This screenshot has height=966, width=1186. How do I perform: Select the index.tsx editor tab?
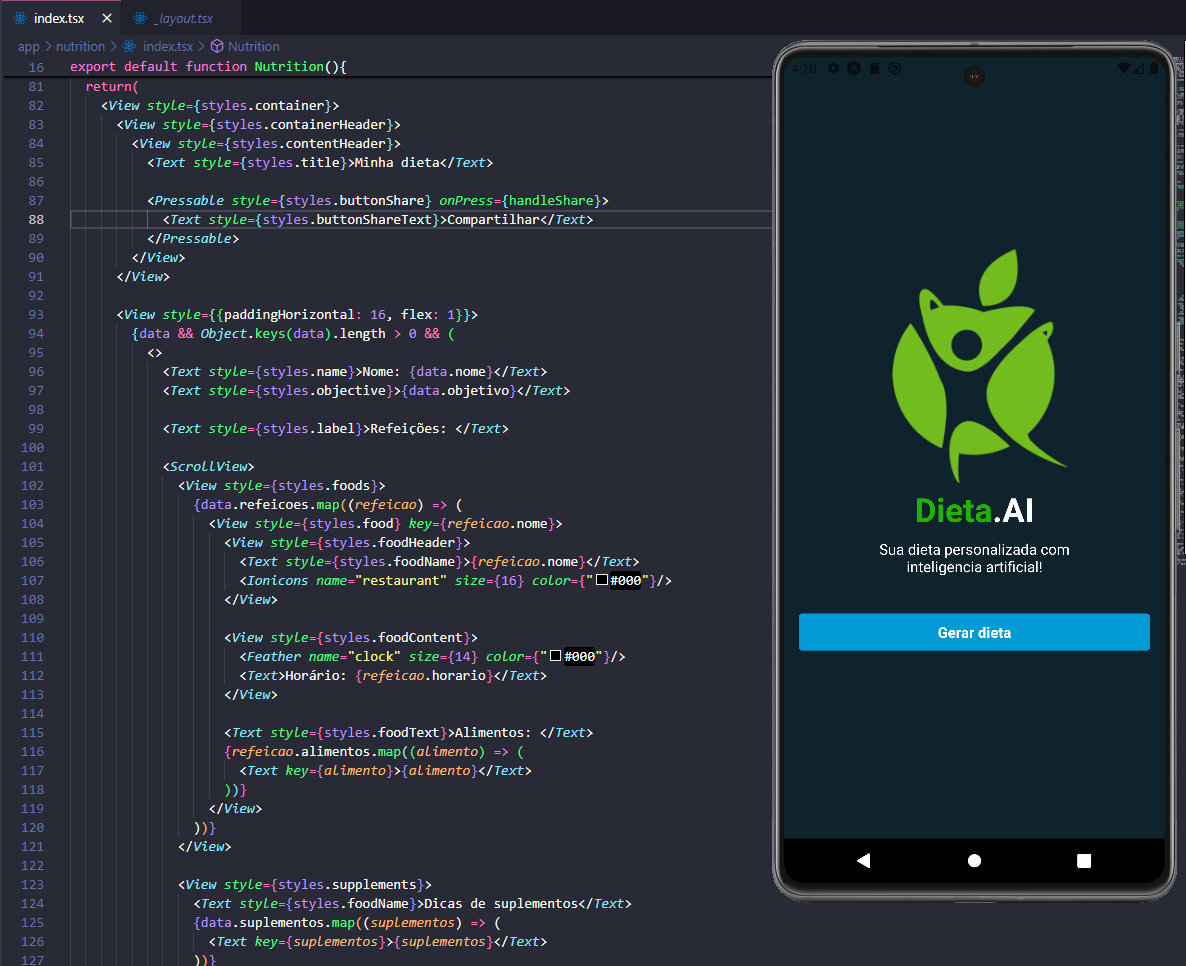[x=58, y=18]
